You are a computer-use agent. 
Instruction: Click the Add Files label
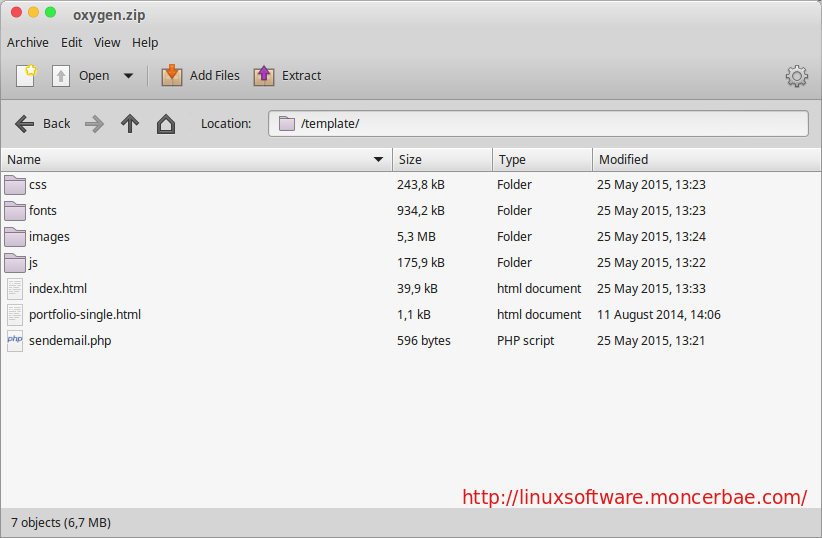click(214, 76)
